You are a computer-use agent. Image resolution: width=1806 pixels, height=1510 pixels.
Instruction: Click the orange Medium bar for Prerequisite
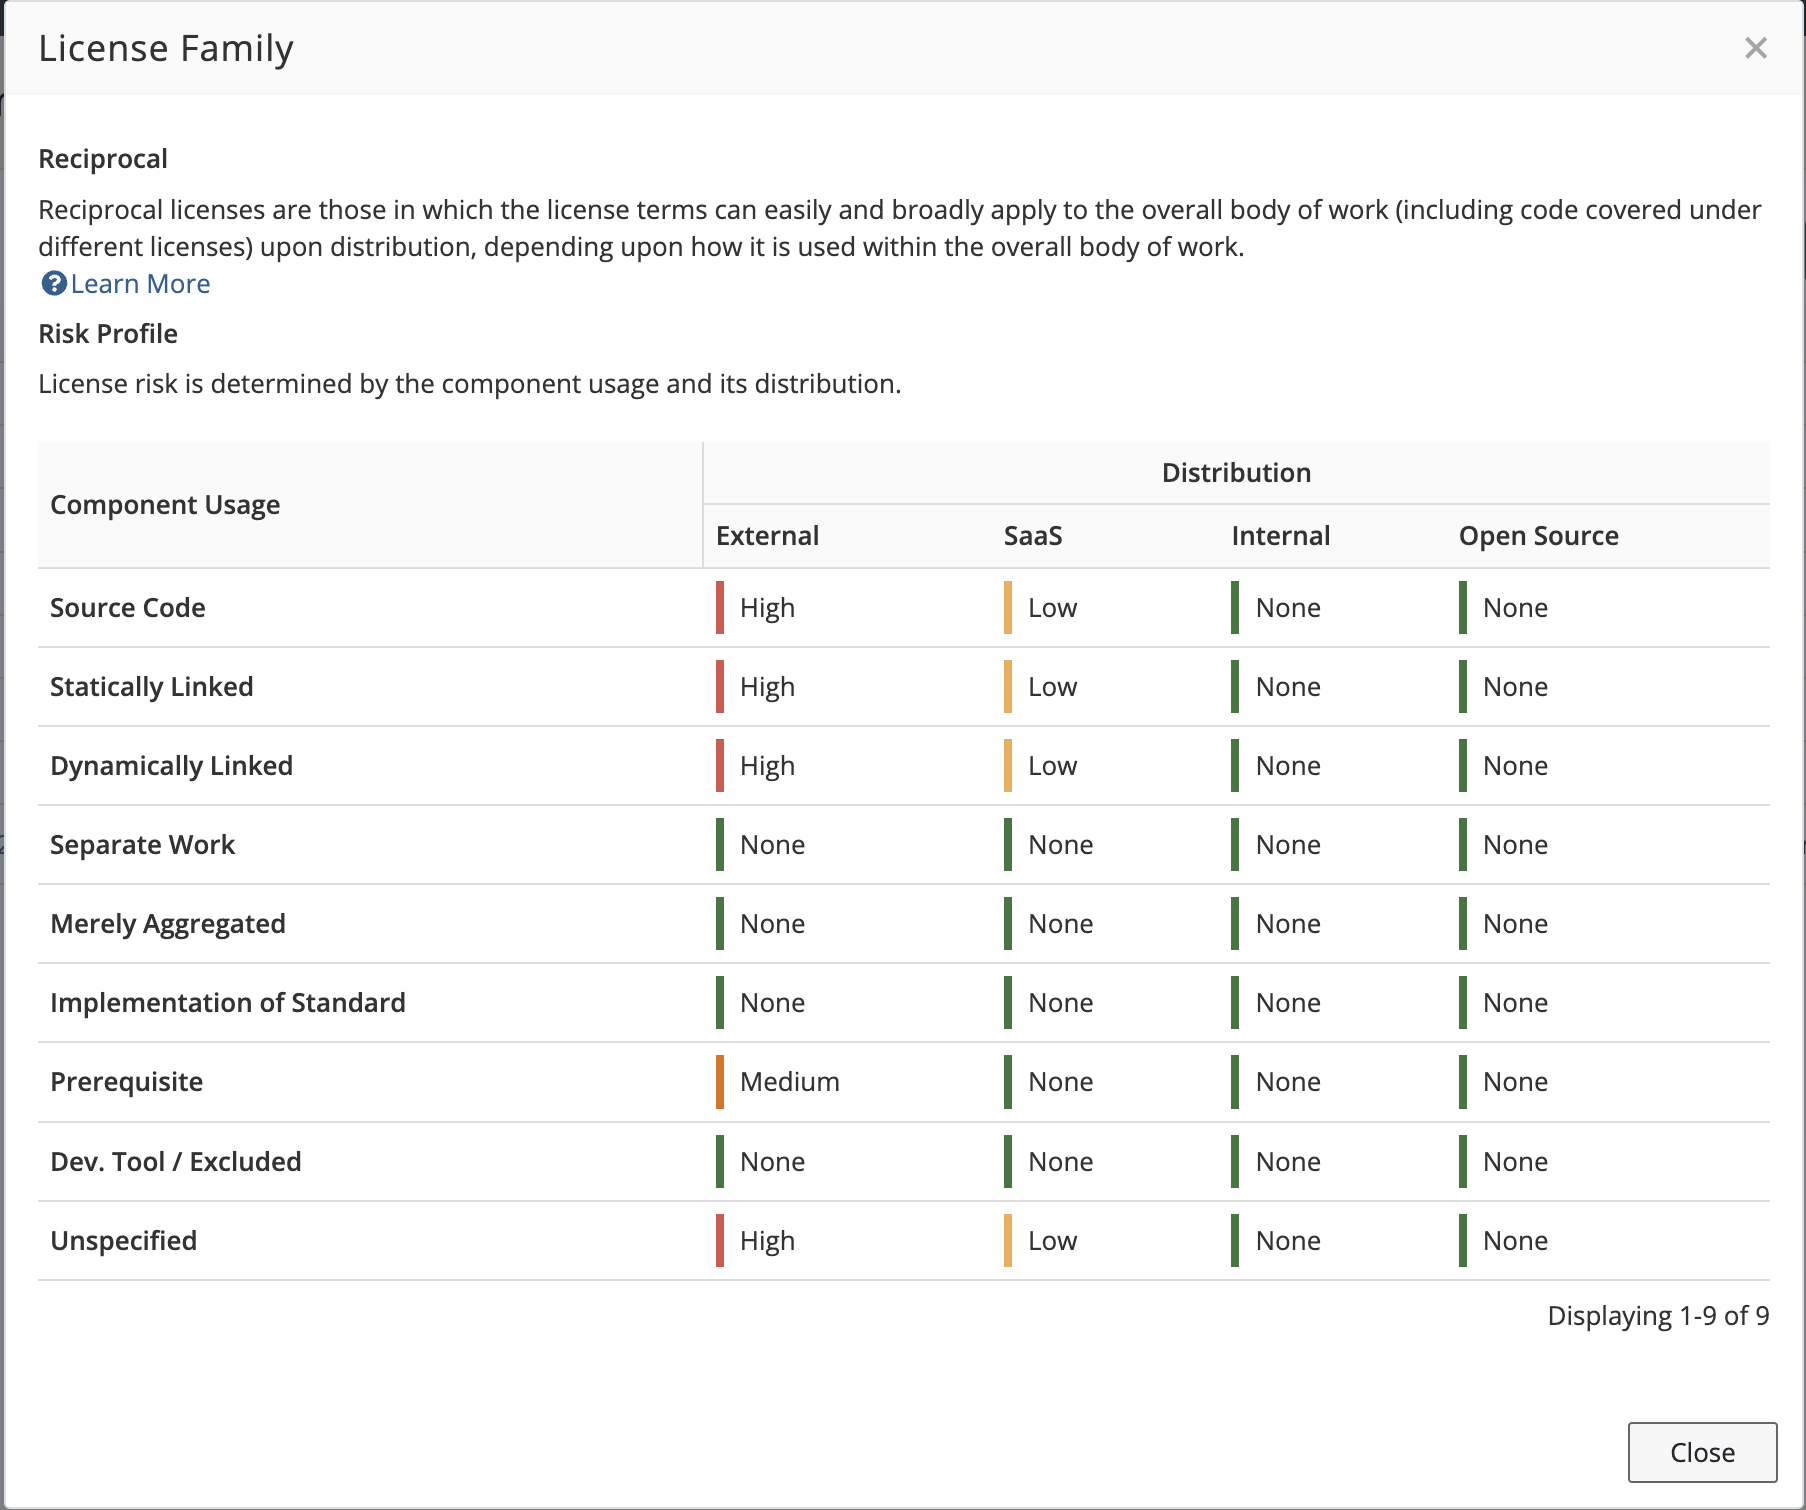720,1082
